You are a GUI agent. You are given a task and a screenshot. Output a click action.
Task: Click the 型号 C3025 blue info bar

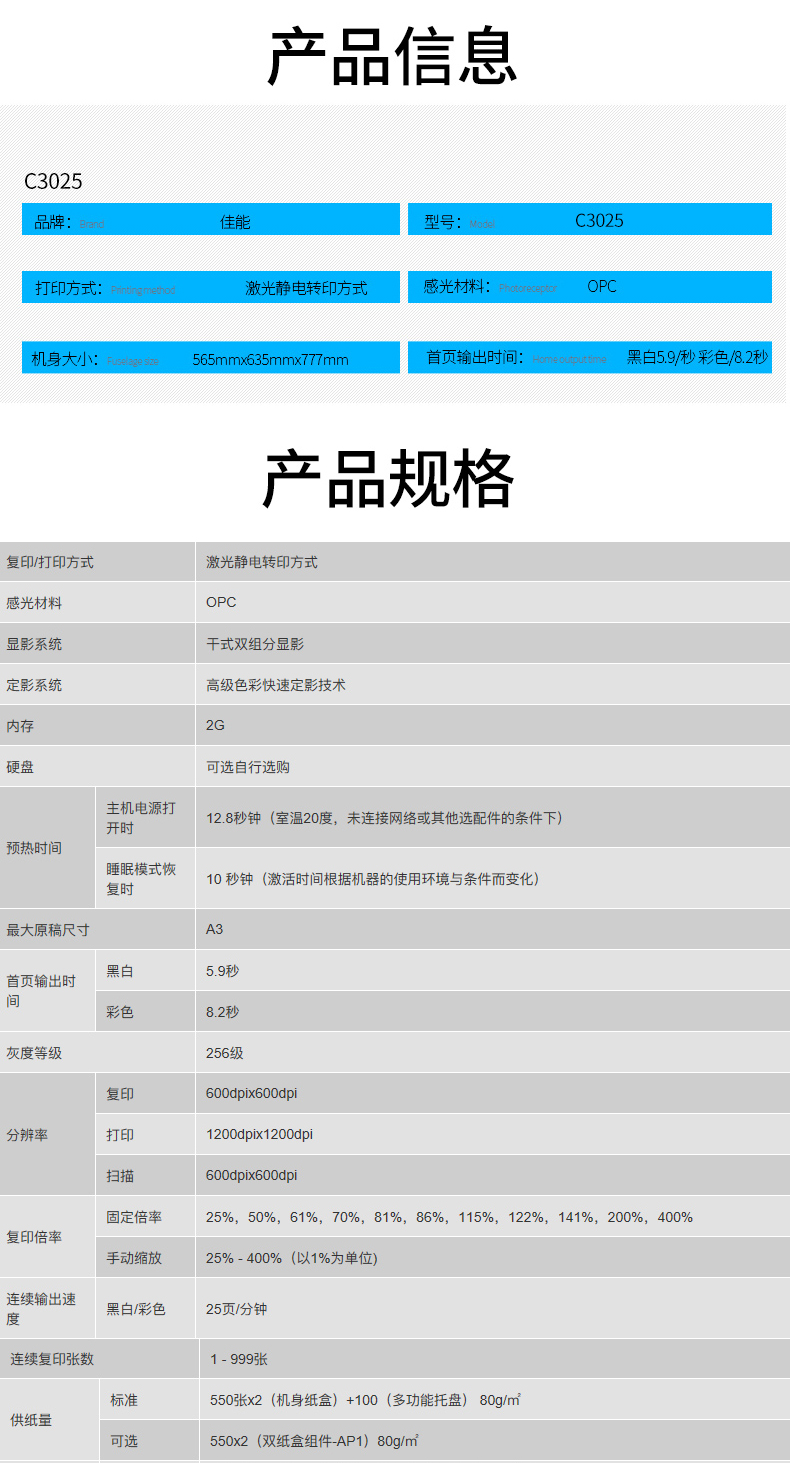point(589,220)
